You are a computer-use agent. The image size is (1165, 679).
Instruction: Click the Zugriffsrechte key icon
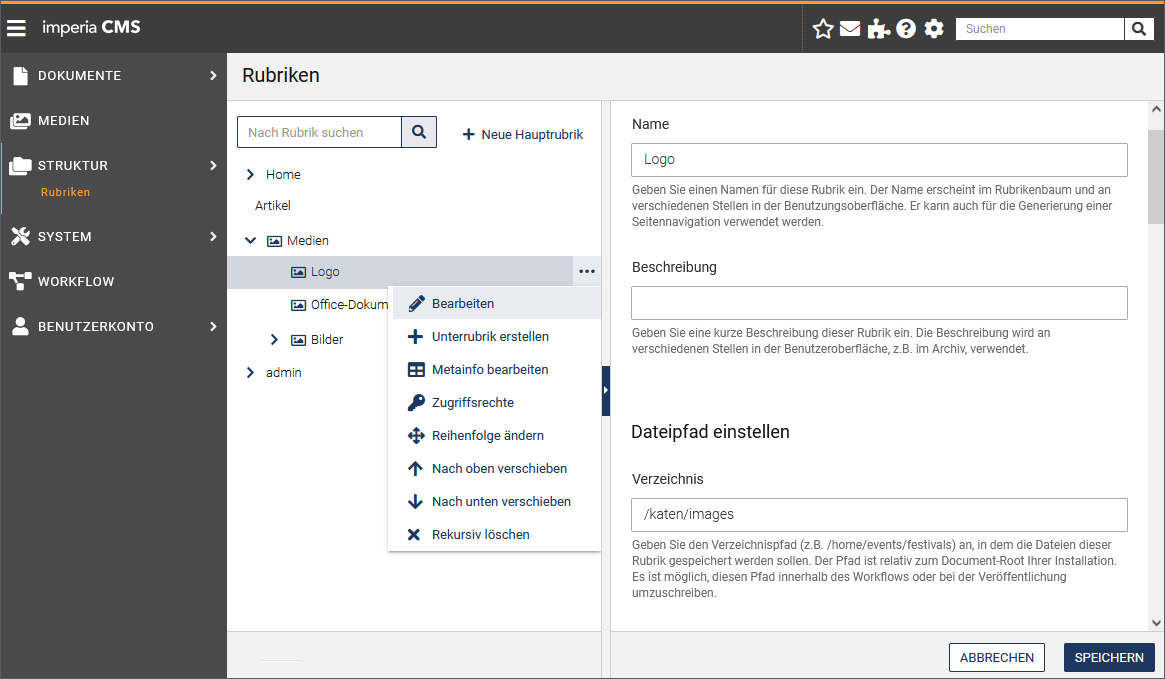click(416, 403)
